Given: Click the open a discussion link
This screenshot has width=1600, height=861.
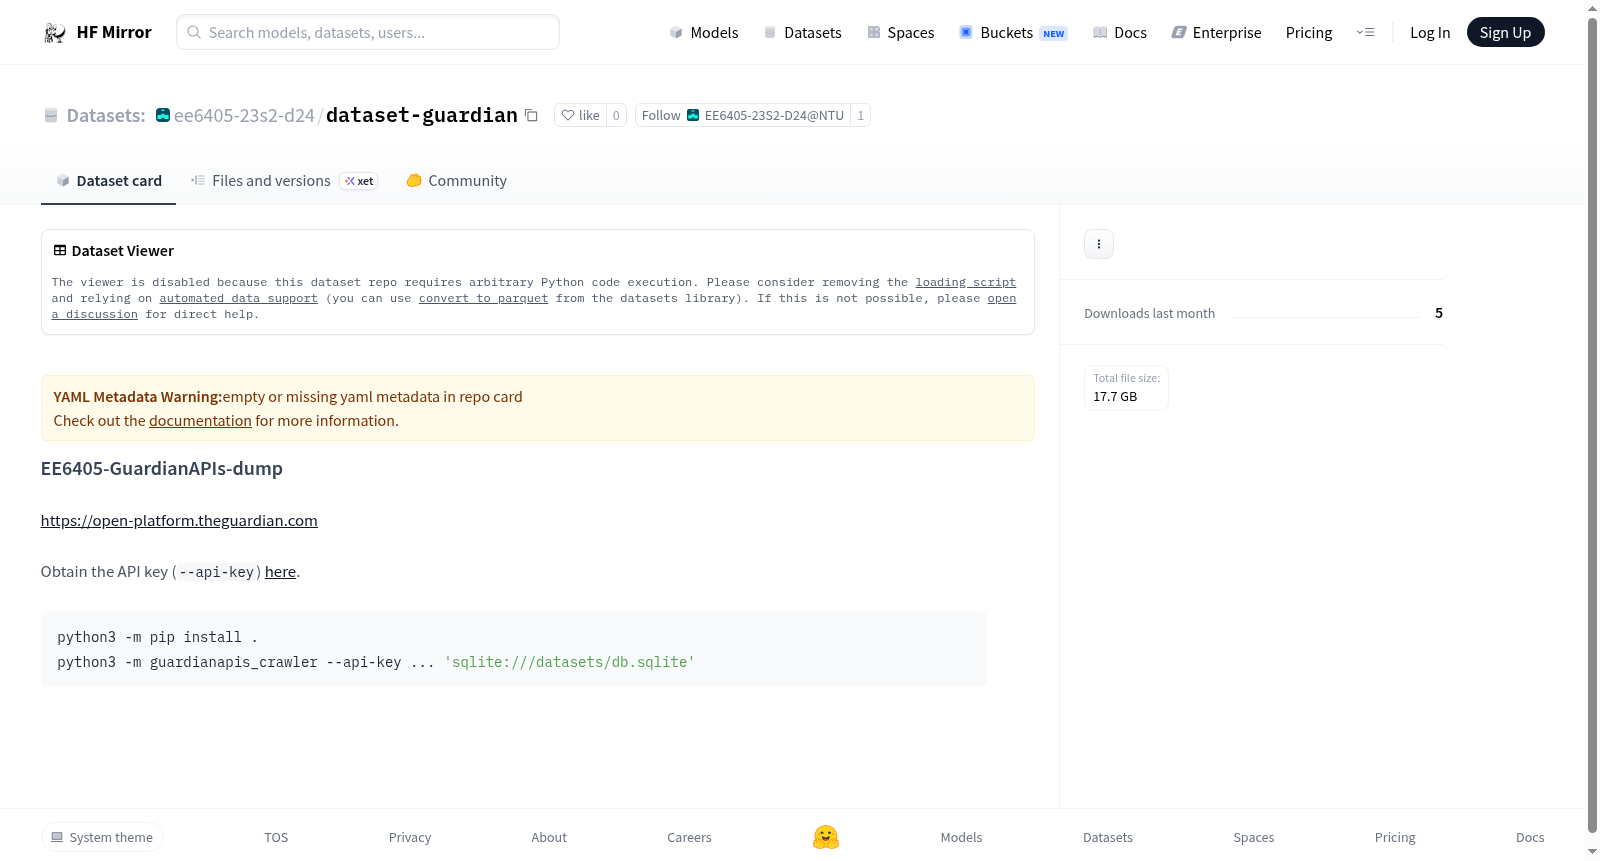Looking at the screenshot, I should (x=1001, y=299).
